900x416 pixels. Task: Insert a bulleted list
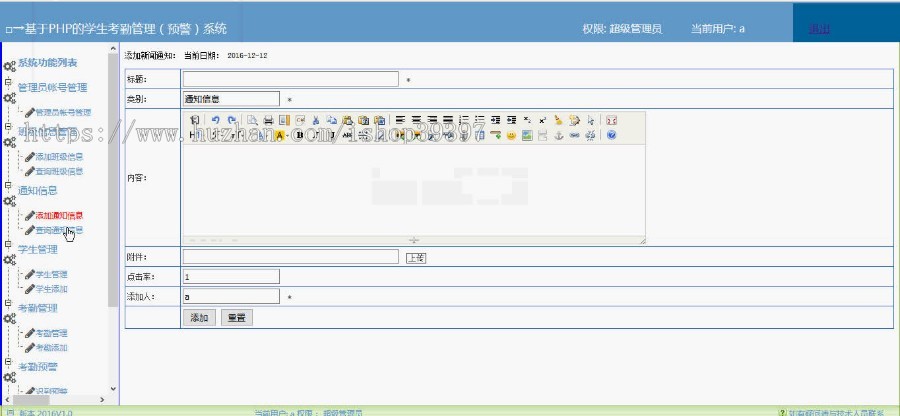(480, 120)
